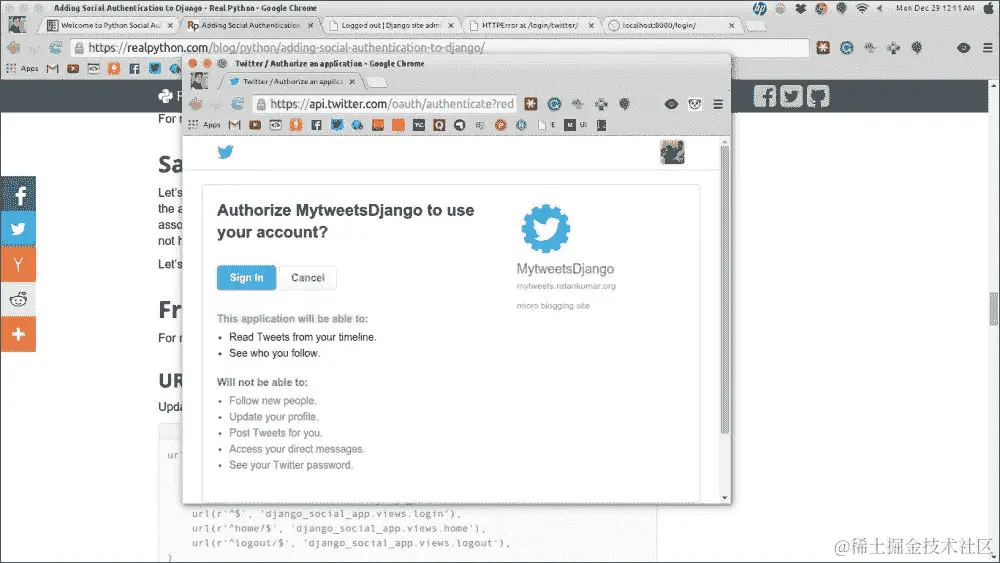Click the eye extension icon in popup toolbar

pos(671,104)
